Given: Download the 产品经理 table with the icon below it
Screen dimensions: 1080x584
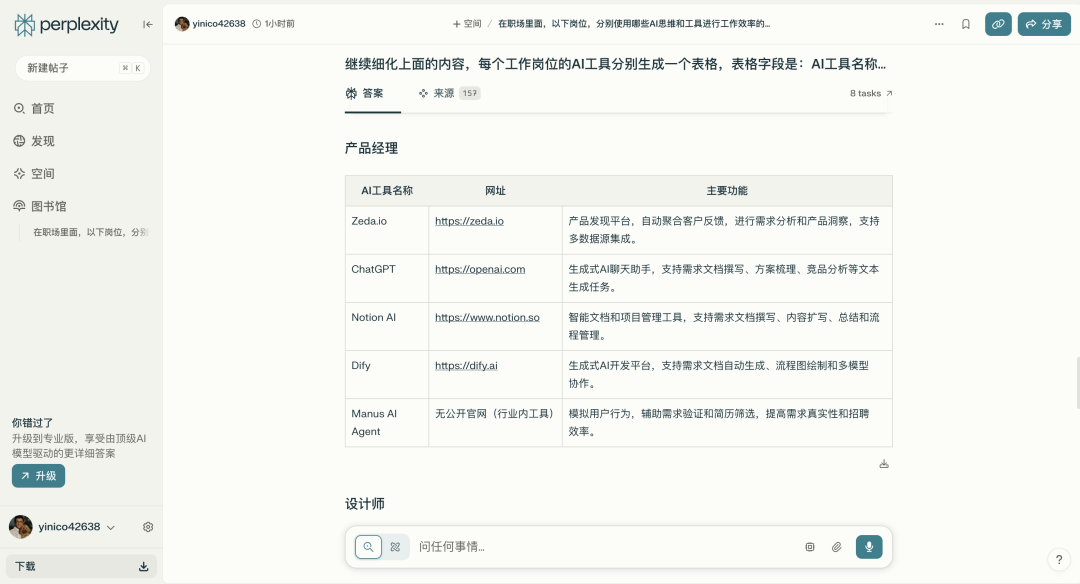Looking at the screenshot, I should 884,464.
